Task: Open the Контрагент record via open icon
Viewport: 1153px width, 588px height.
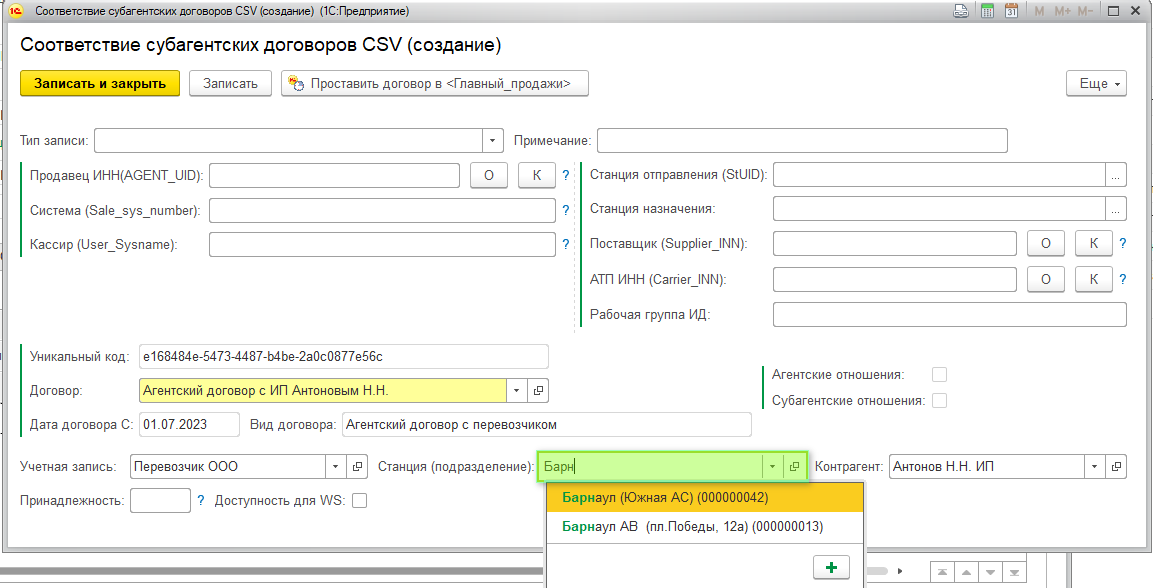Action: point(1116,466)
